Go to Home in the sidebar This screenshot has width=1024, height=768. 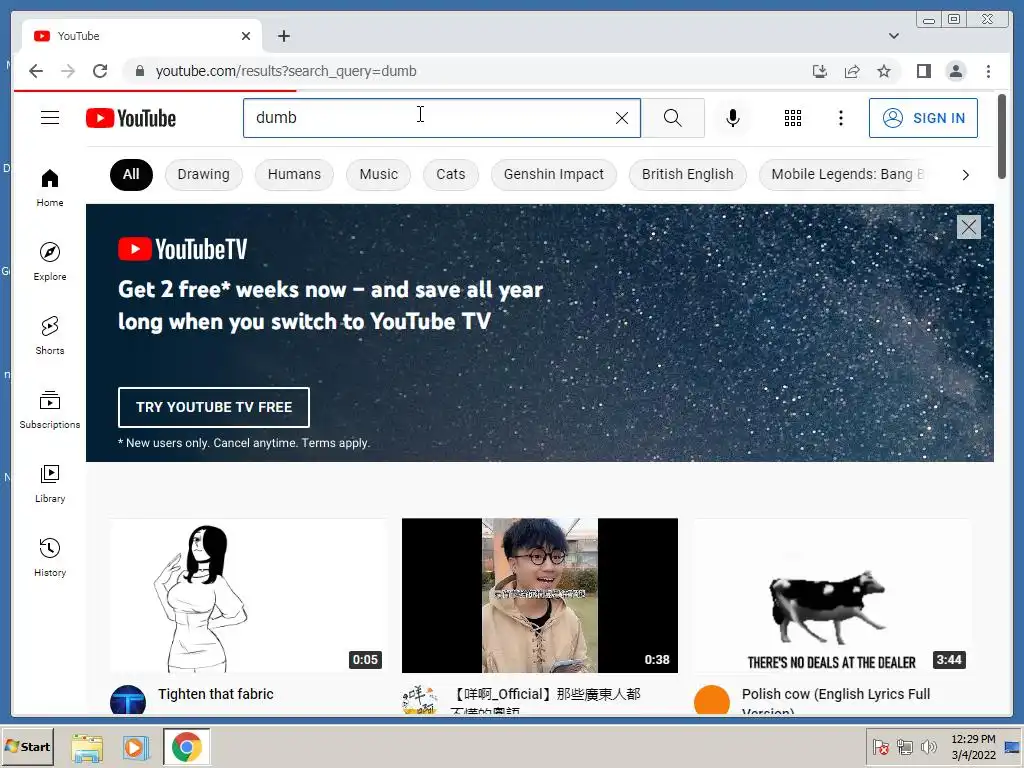click(50, 188)
